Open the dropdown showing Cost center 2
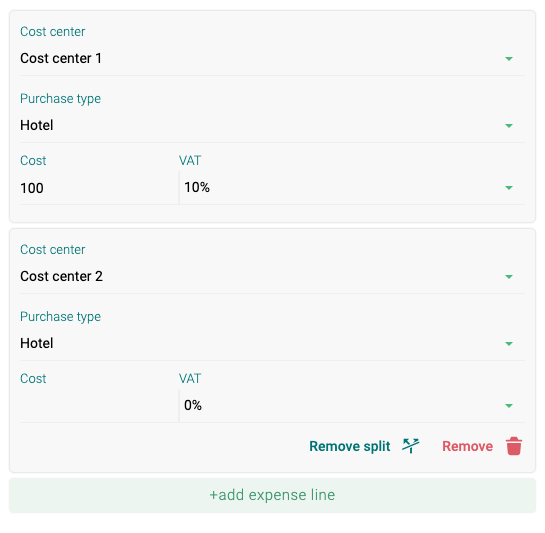This screenshot has width=545, height=533. (272, 276)
